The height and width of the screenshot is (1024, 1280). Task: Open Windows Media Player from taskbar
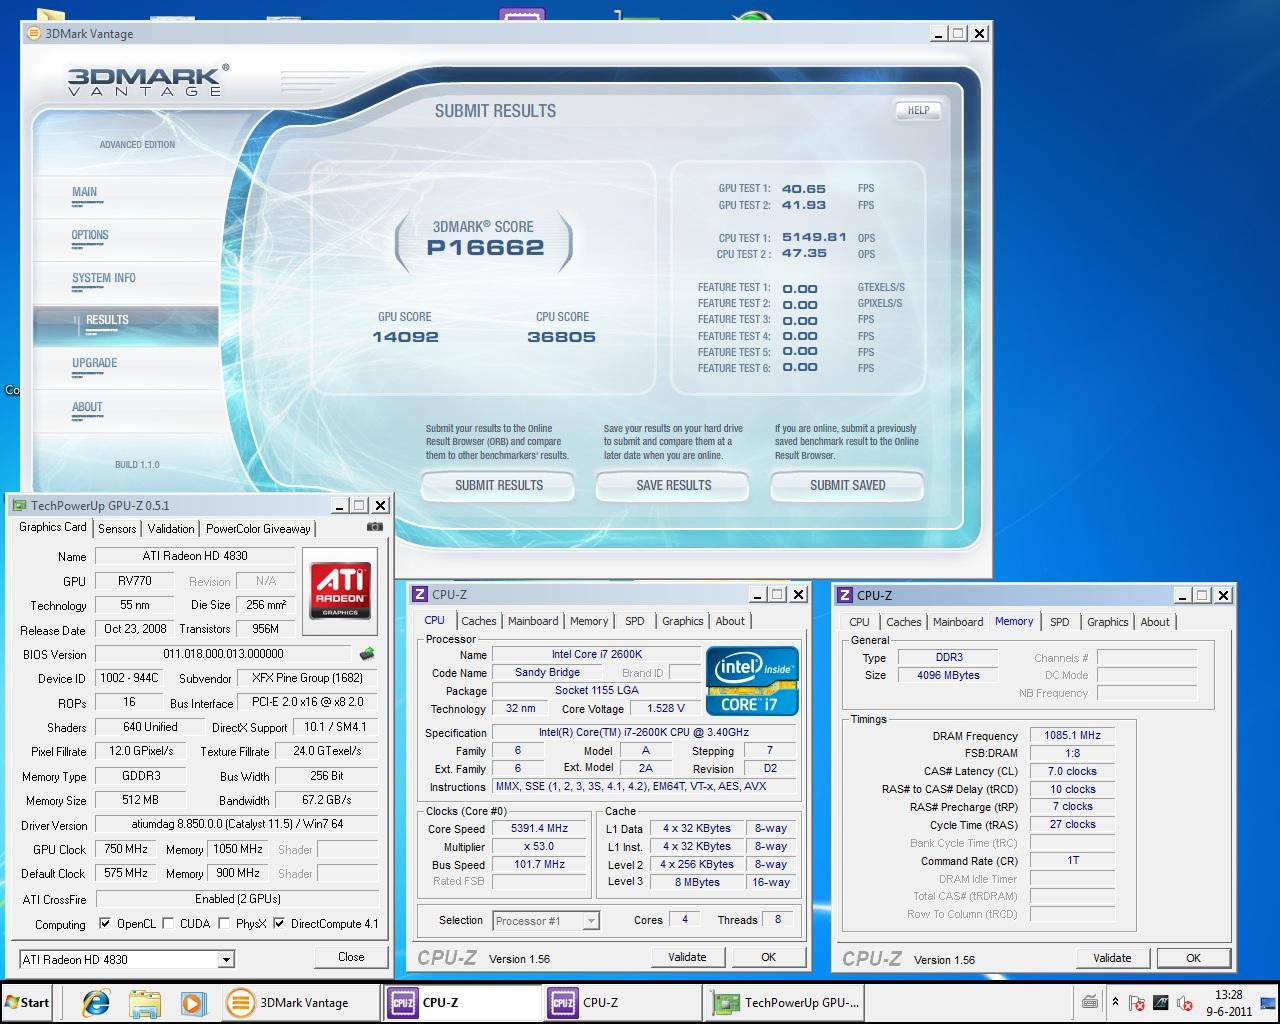(x=193, y=1003)
